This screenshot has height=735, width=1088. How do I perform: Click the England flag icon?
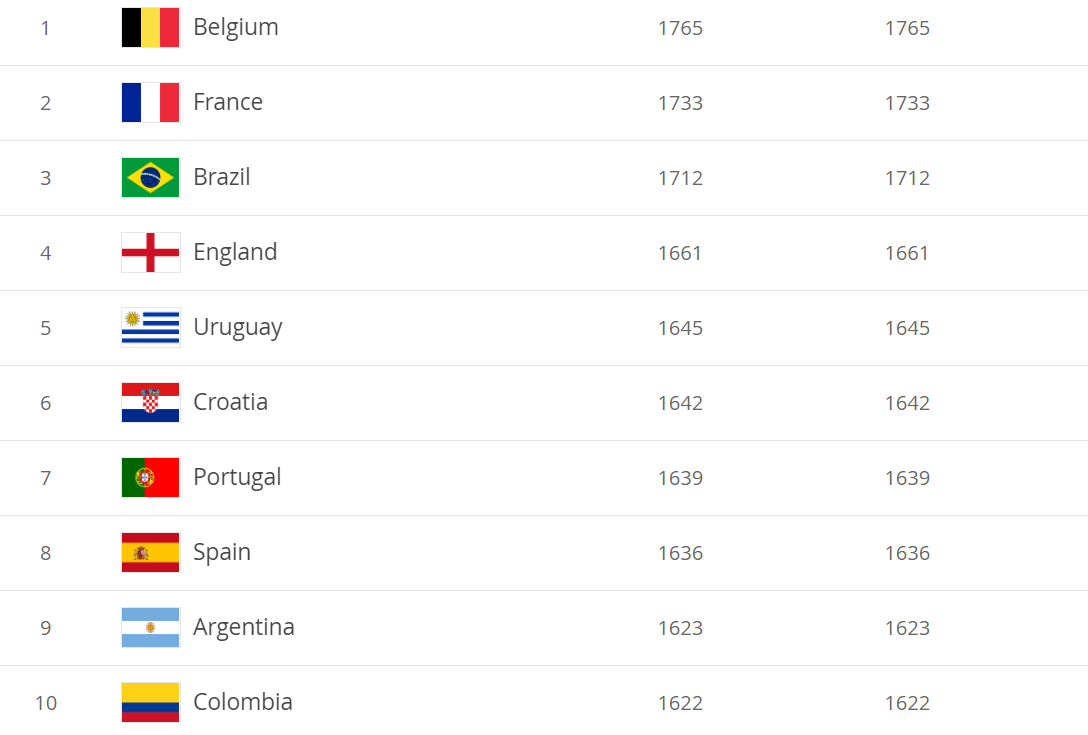pyautogui.click(x=151, y=253)
